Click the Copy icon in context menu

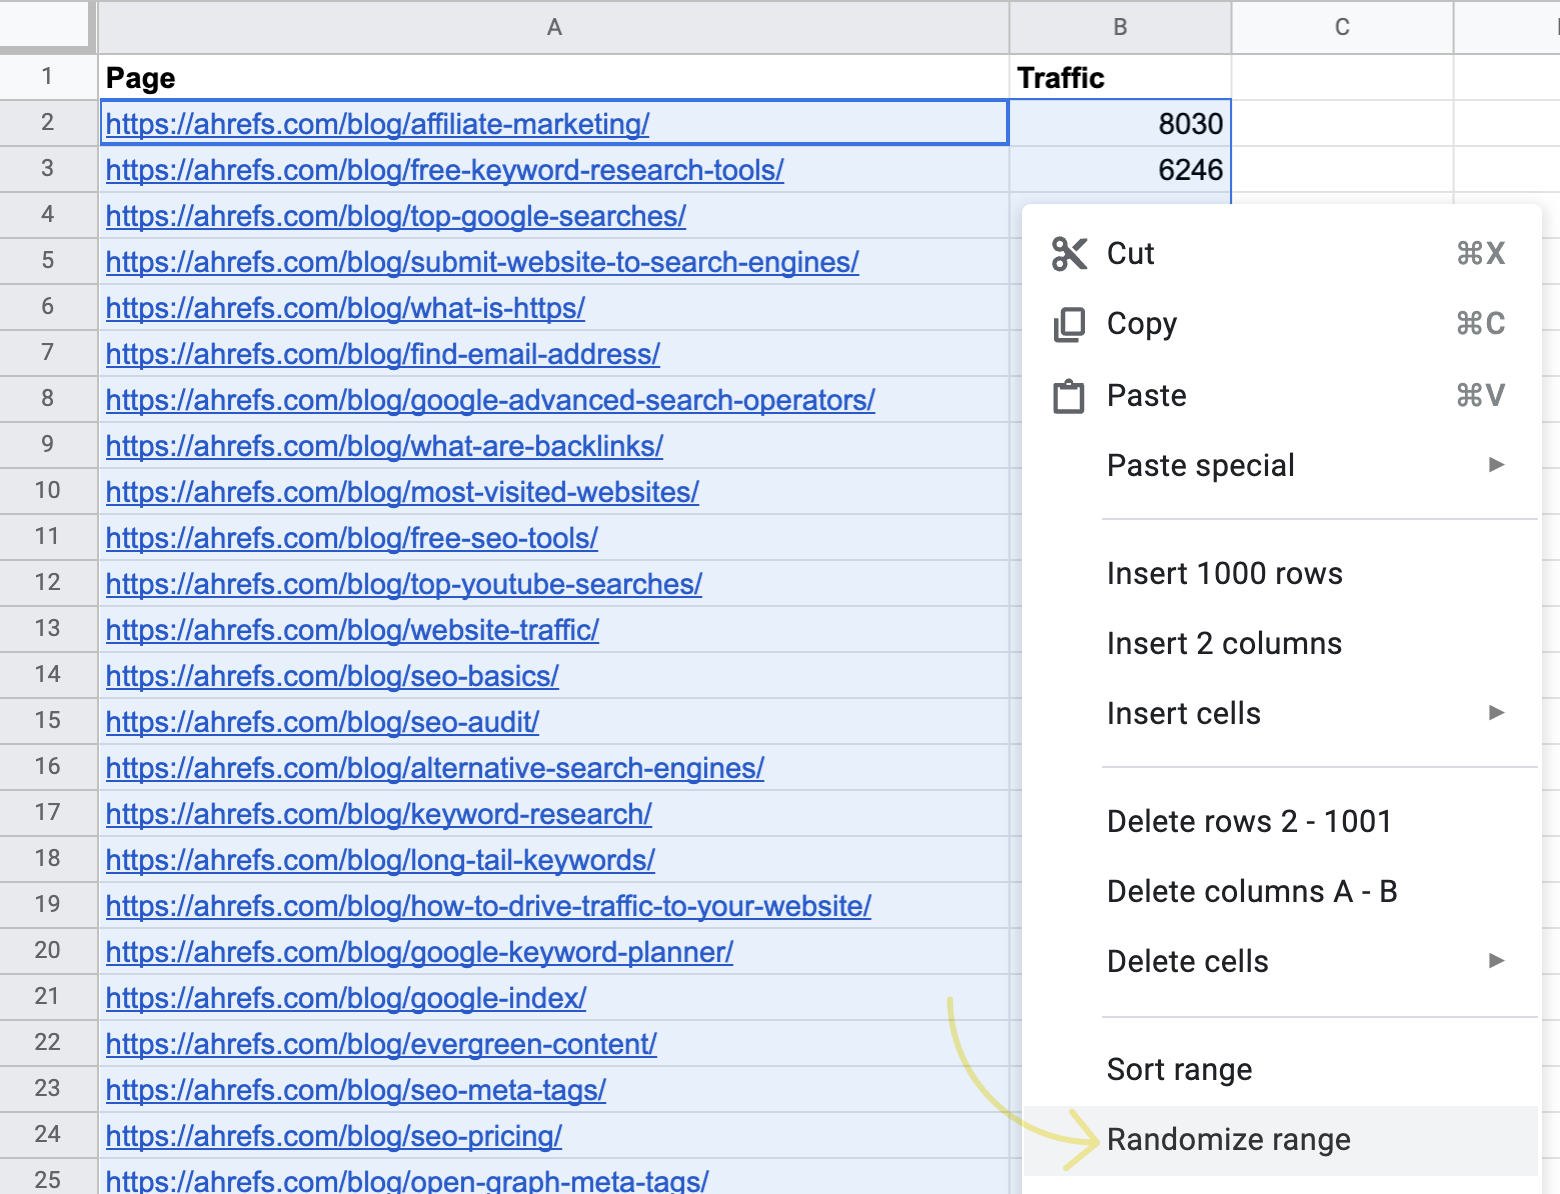(1069, 324)
